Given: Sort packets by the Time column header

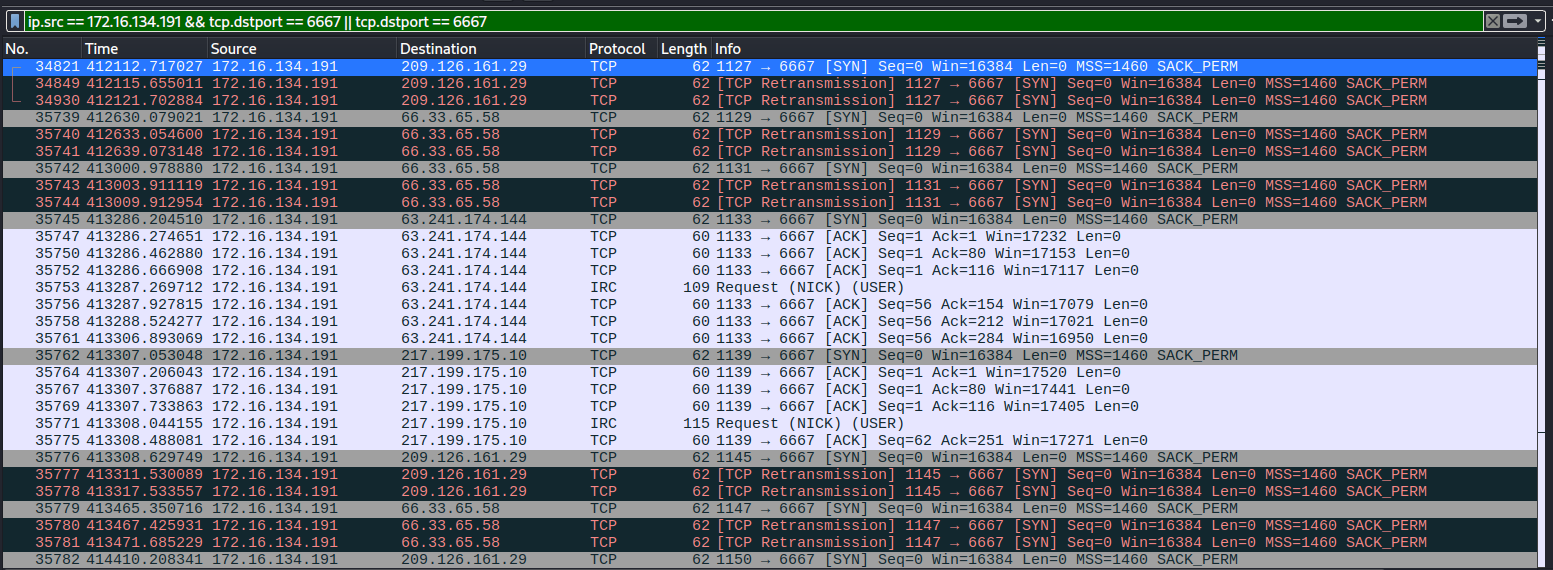Looking at the screenshot, I should click(x=145, y=48).
